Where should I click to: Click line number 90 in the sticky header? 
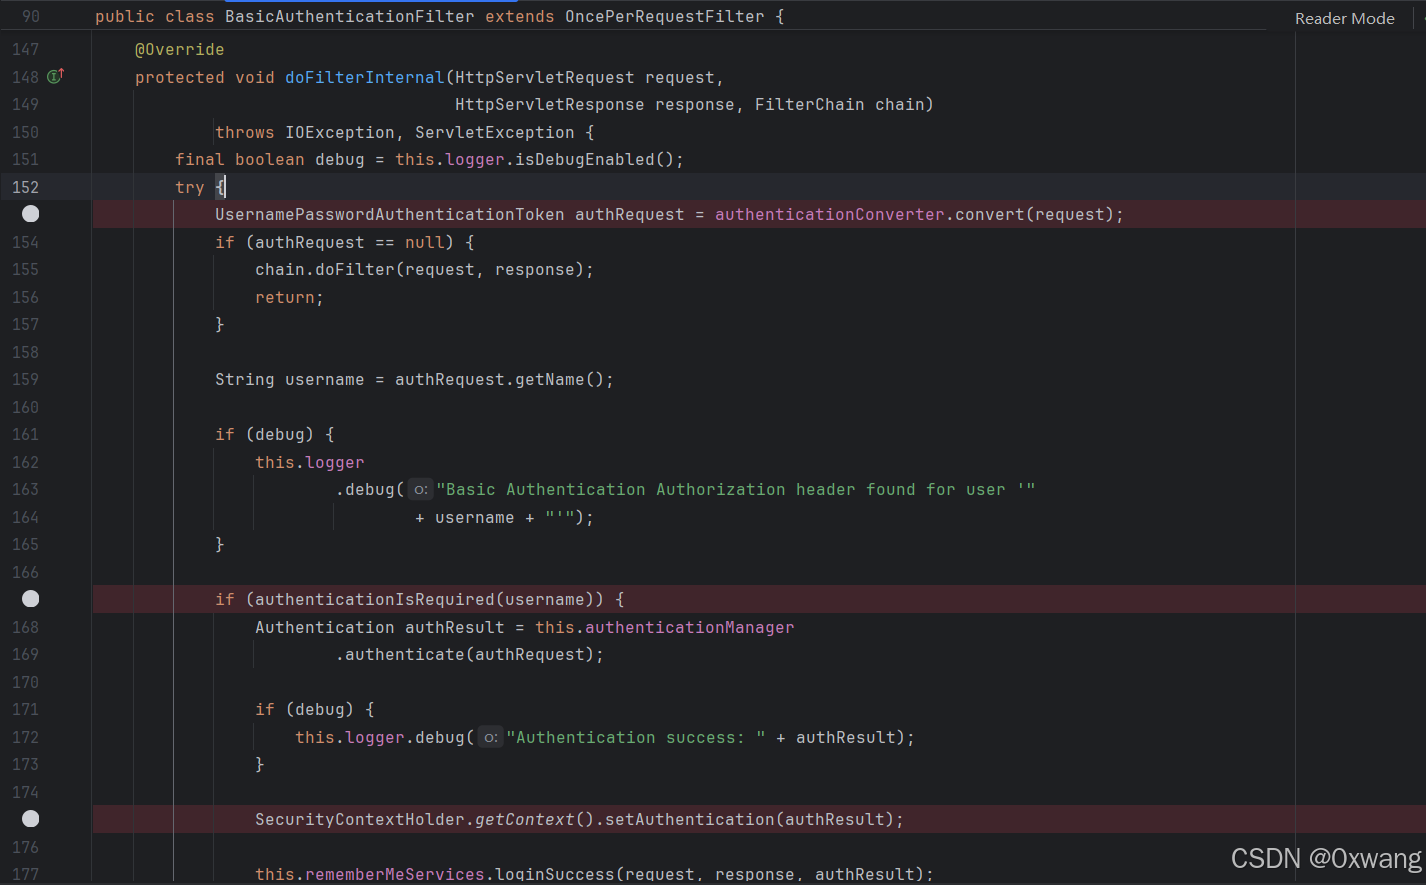point(31,16)
